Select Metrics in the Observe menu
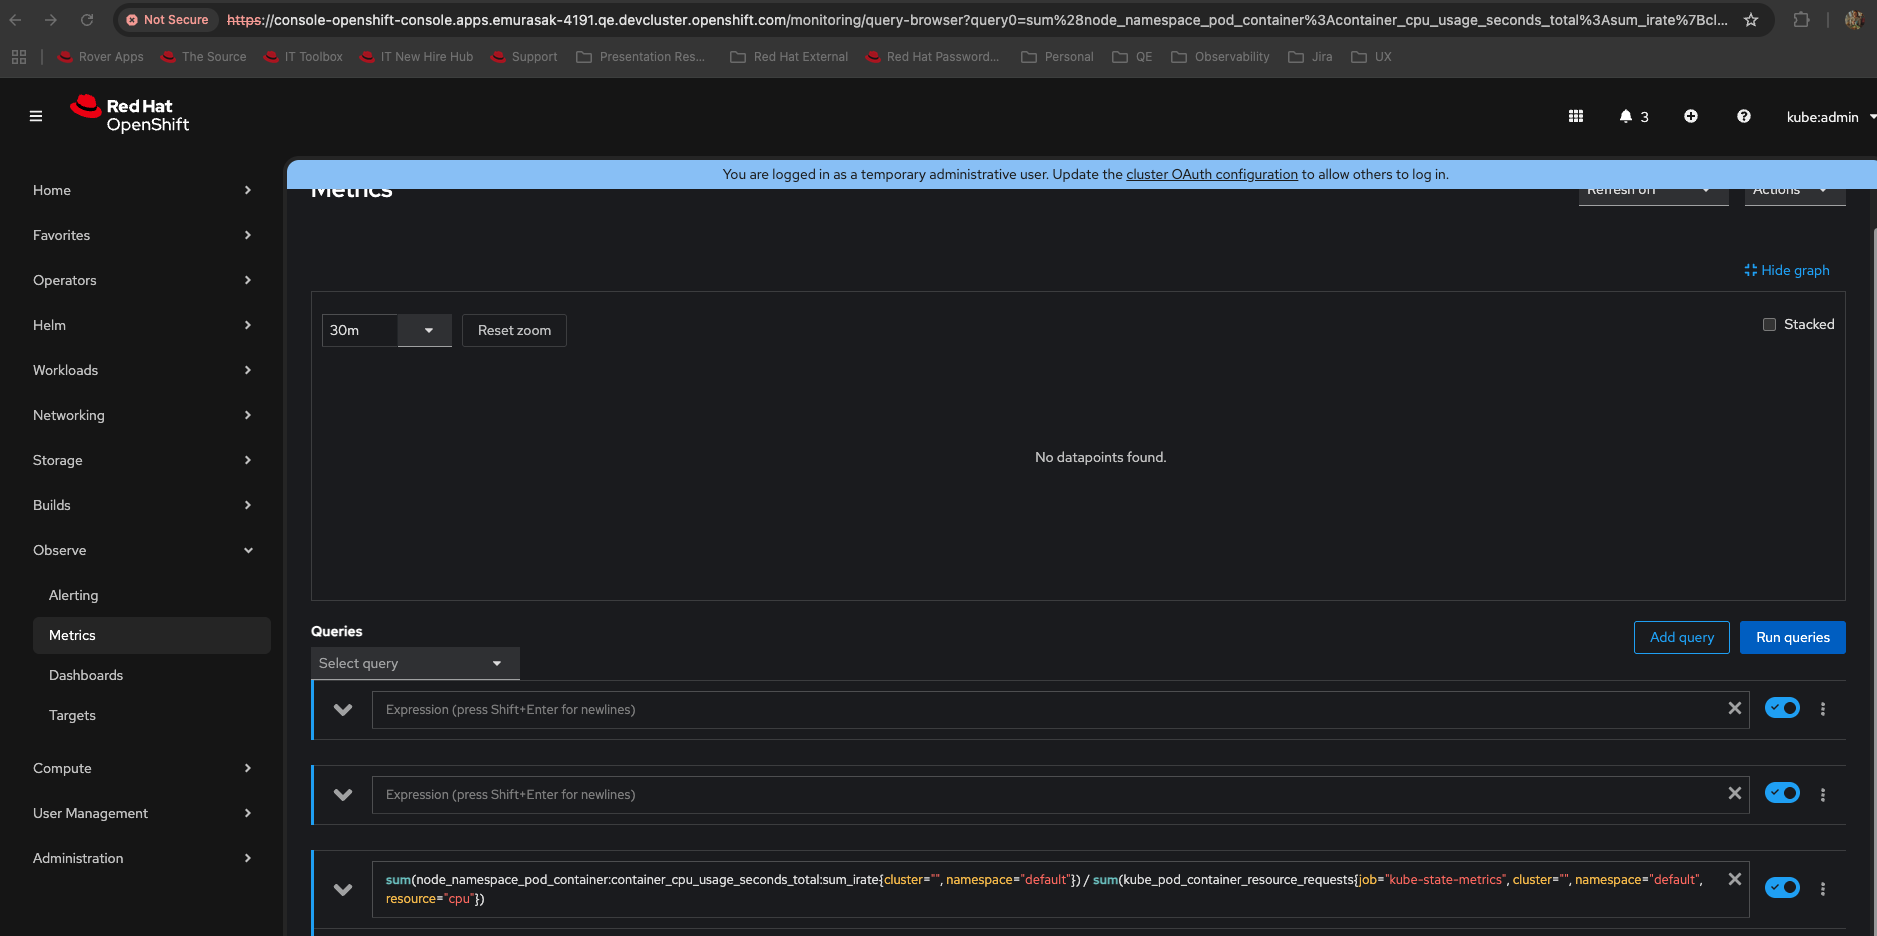 pyautogui.click(x=152, y=635)
